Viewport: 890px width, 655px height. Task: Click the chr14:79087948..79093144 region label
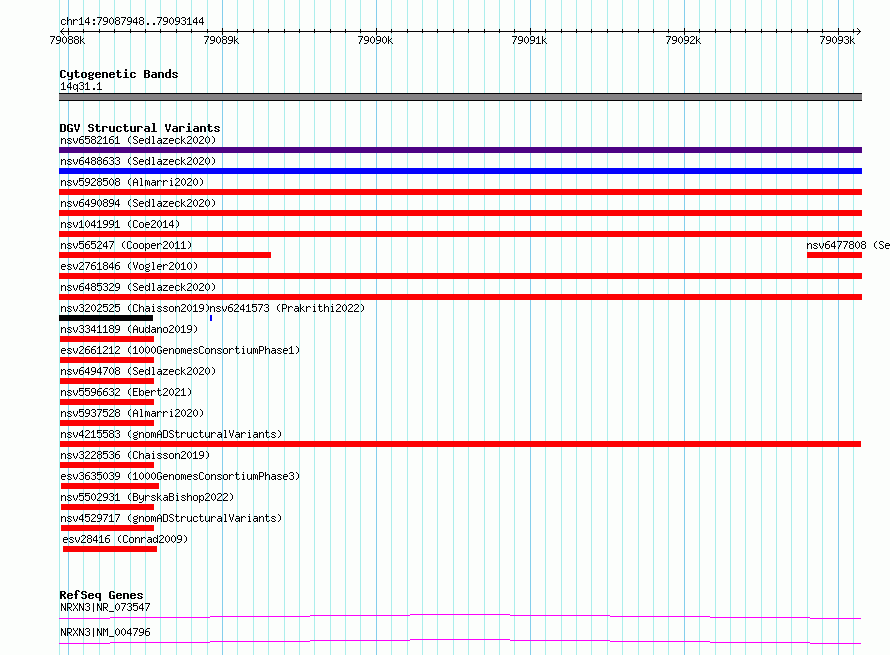point(132,22)
